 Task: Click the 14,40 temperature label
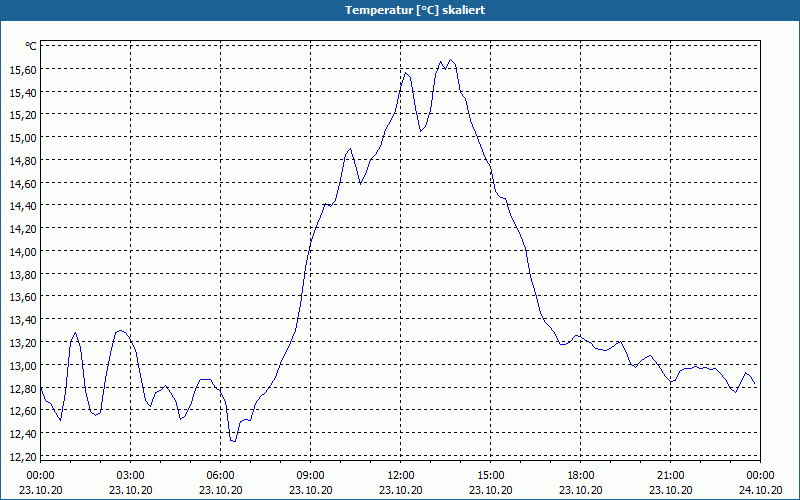23,206
